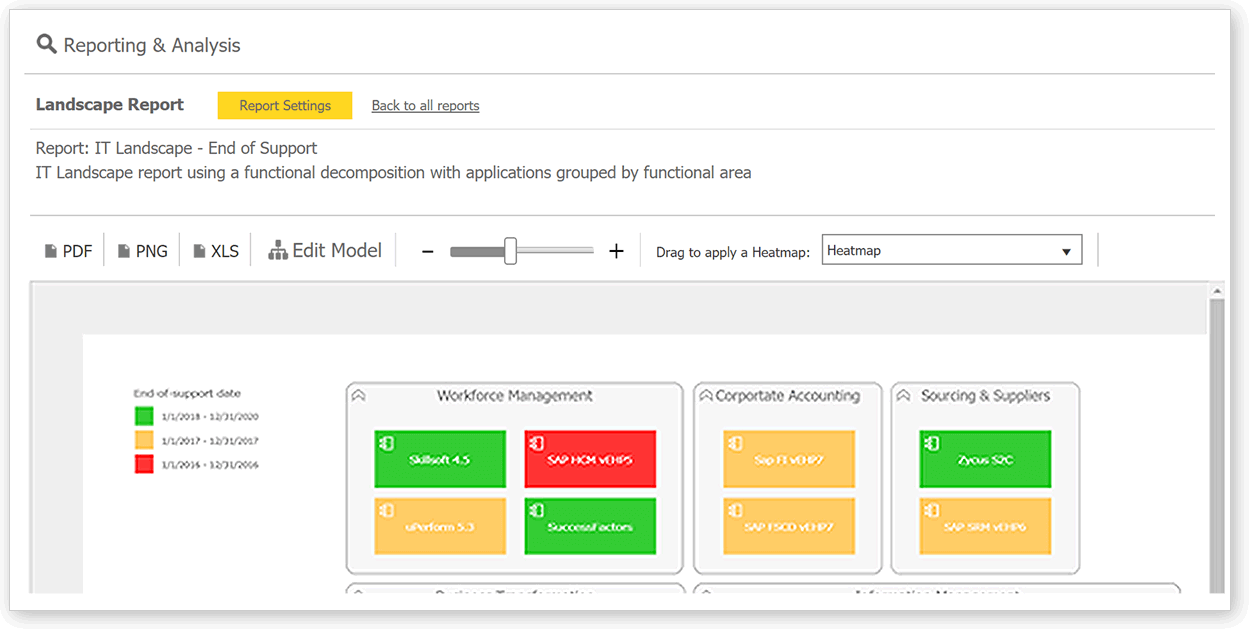Click the minus icon to zoom out
The width and height of the screenshot is (1249, 629).
(428, 250)
